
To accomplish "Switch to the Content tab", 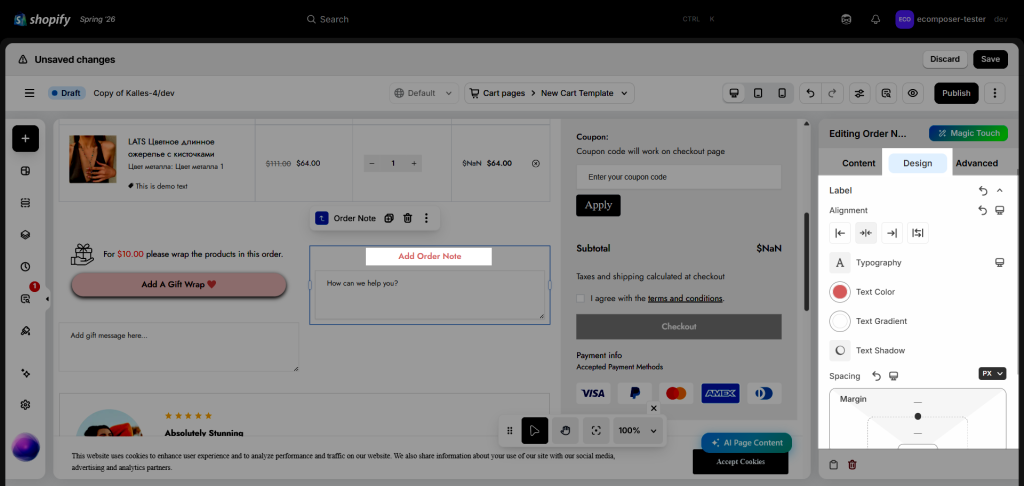I will 858,163.
